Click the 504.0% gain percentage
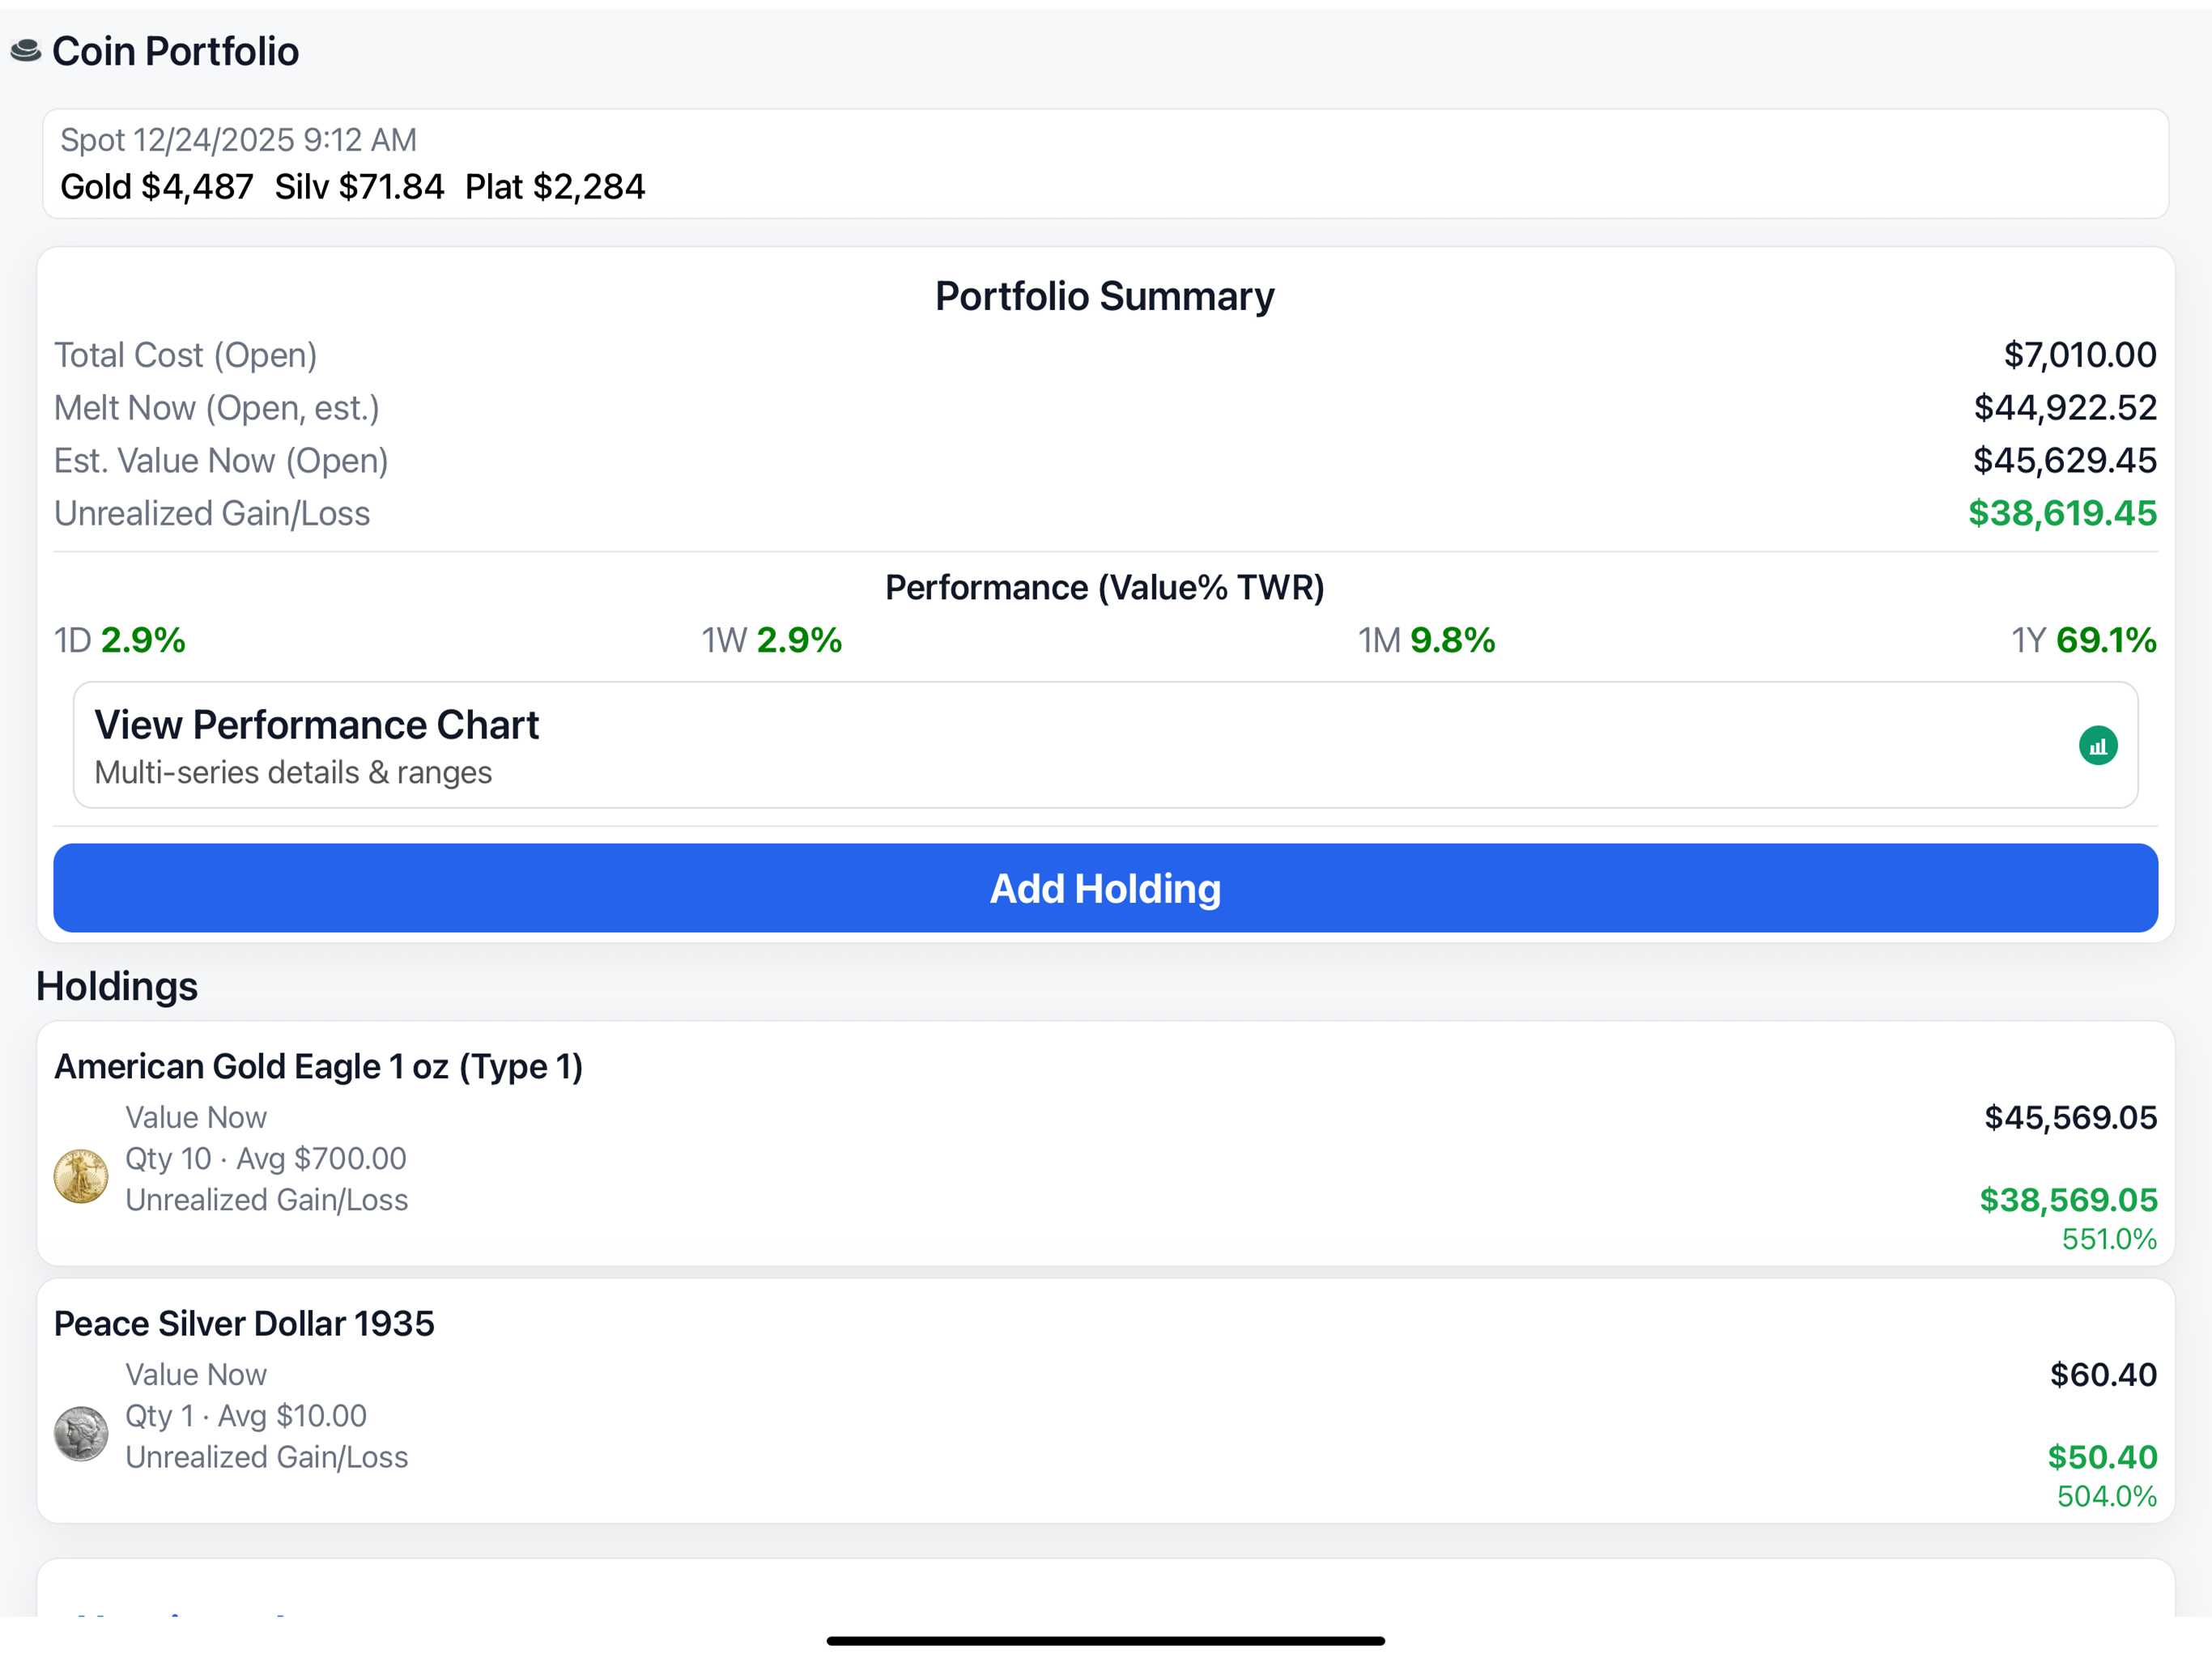Viewport: 2212px width, 1658px height. click(2107, 1498)
